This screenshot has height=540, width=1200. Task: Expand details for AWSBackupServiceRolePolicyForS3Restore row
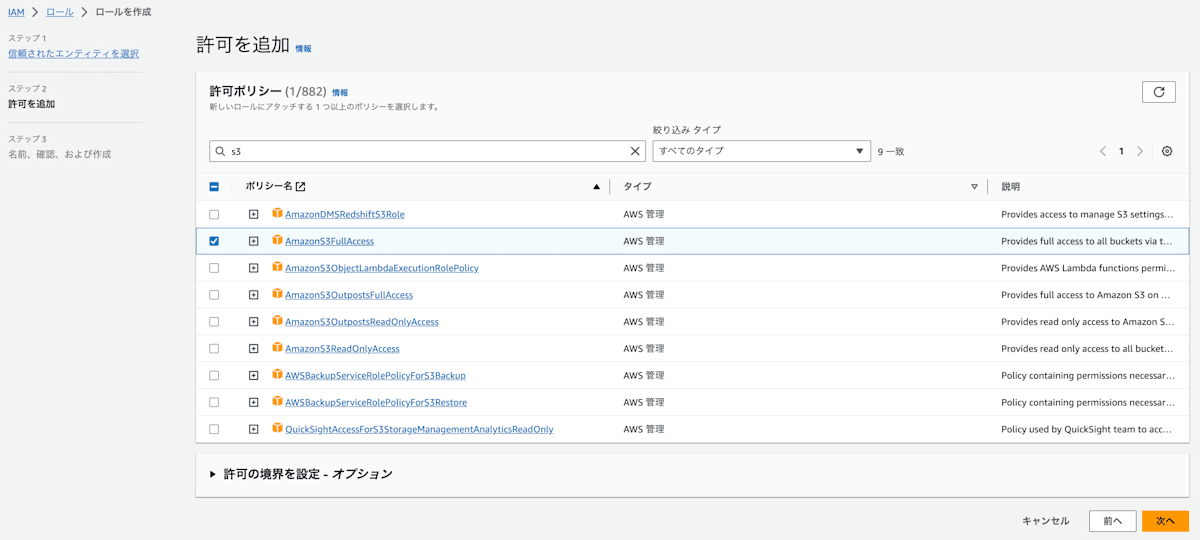(x=254, y=402)
